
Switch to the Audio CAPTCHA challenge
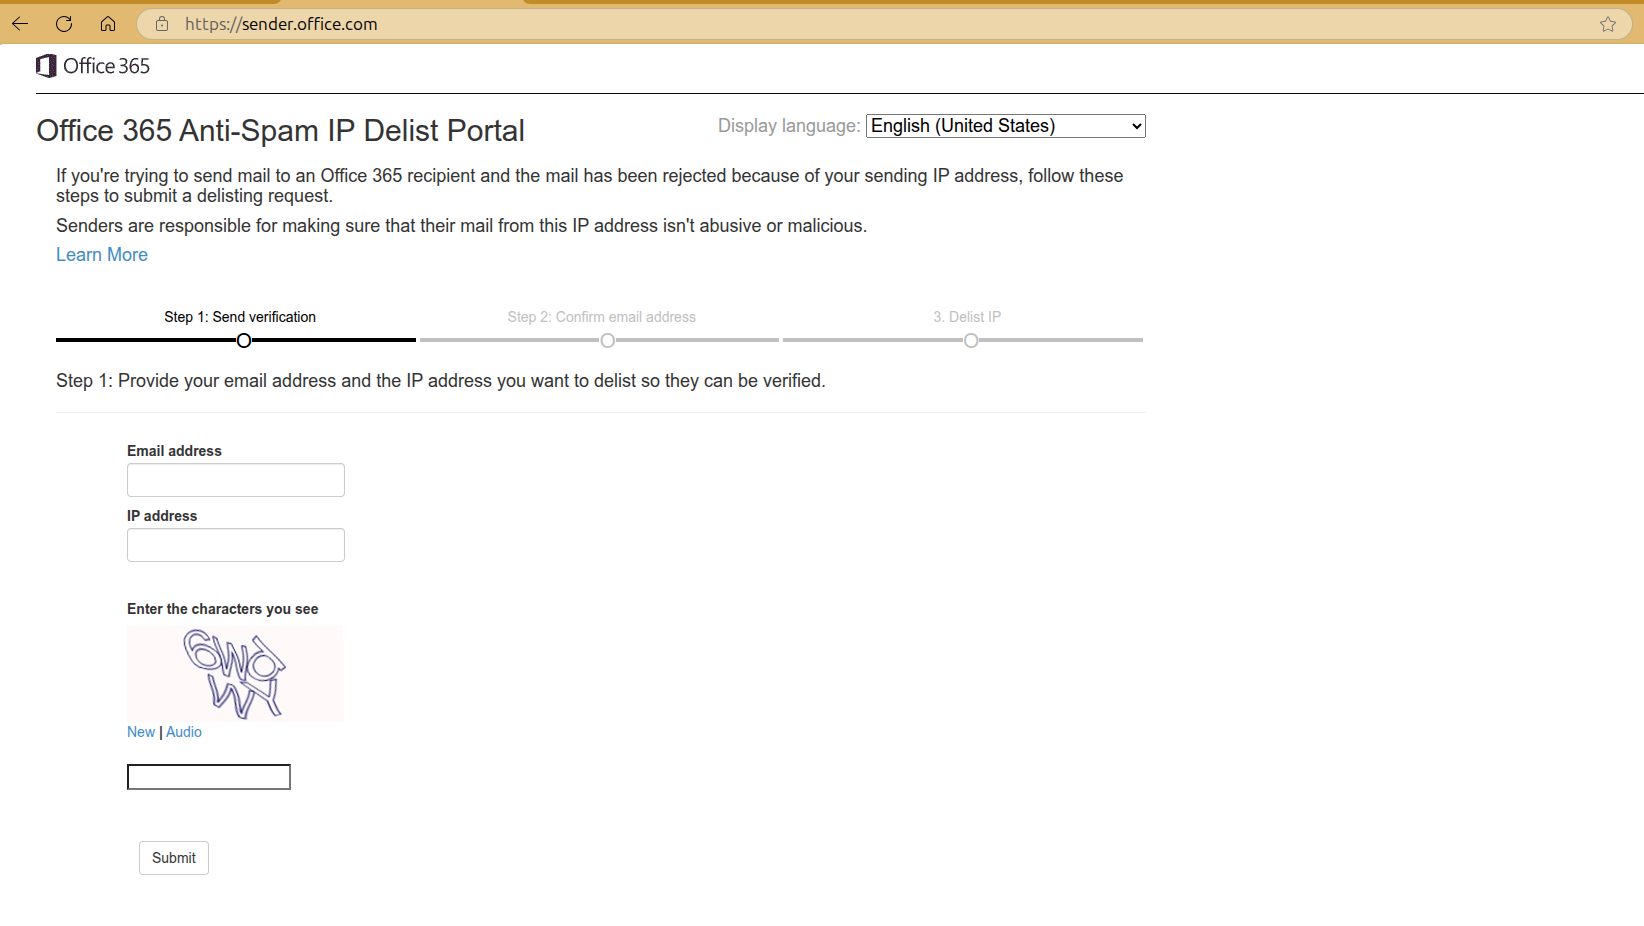(x=184, y=732)
